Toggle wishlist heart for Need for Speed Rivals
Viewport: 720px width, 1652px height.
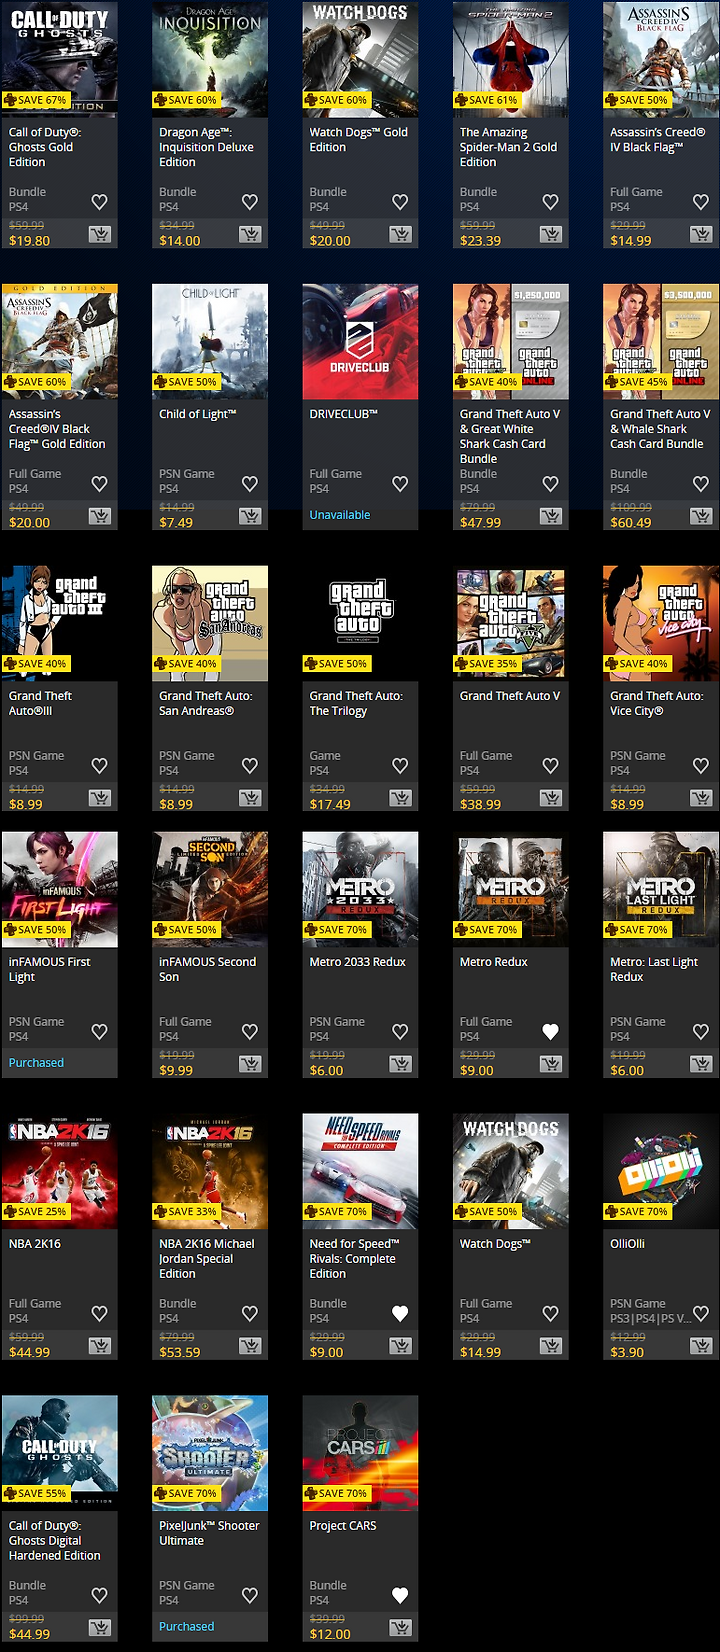pyautogui.click(x=400, y=1314)
